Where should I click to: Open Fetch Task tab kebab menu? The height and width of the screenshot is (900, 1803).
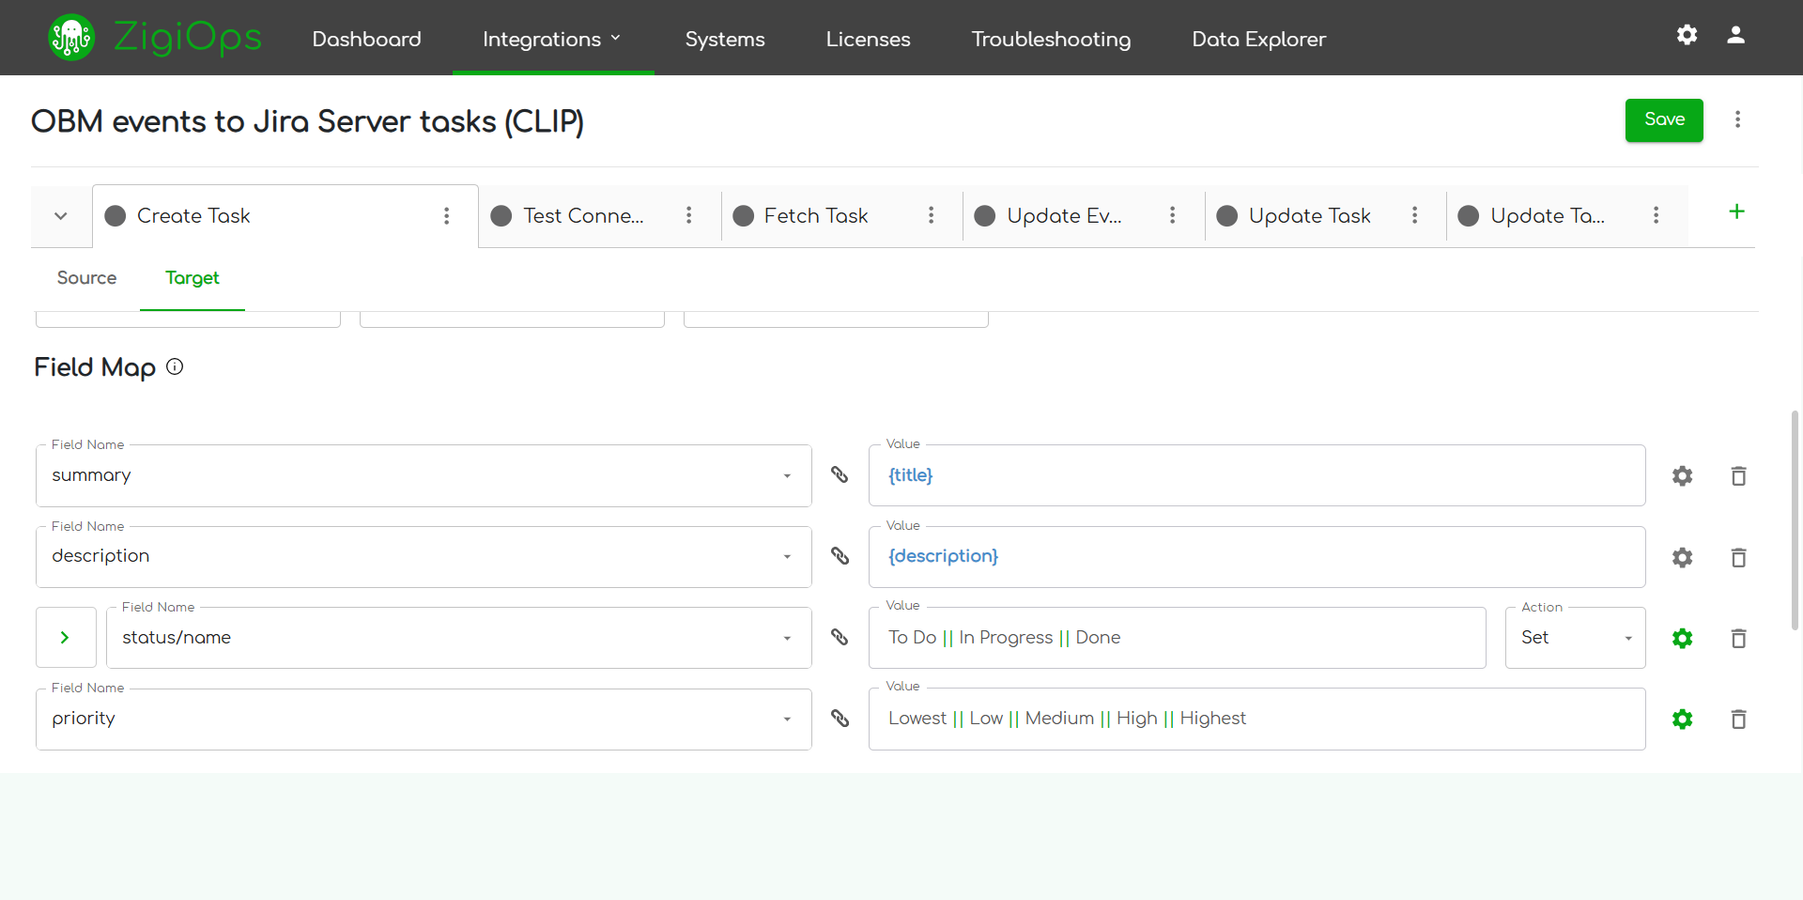tap(931, 216)
